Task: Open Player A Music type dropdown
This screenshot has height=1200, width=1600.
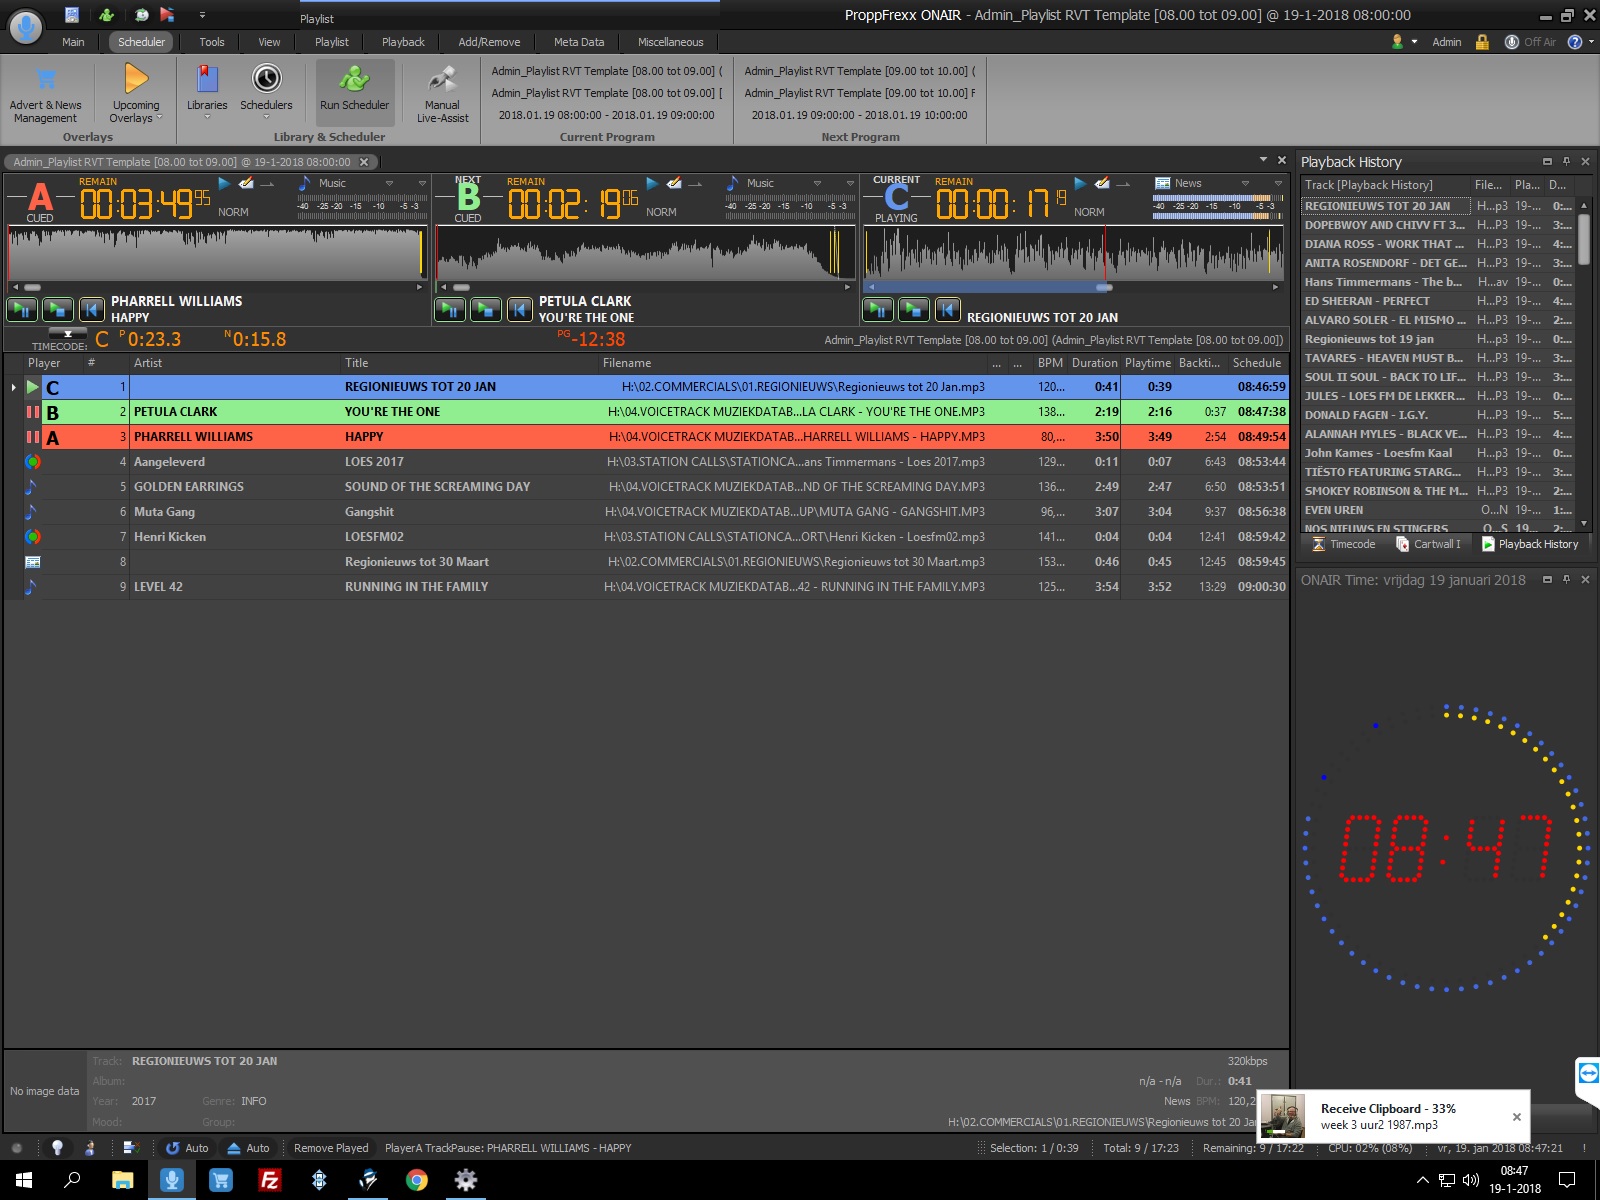Action: click(389, 183)
